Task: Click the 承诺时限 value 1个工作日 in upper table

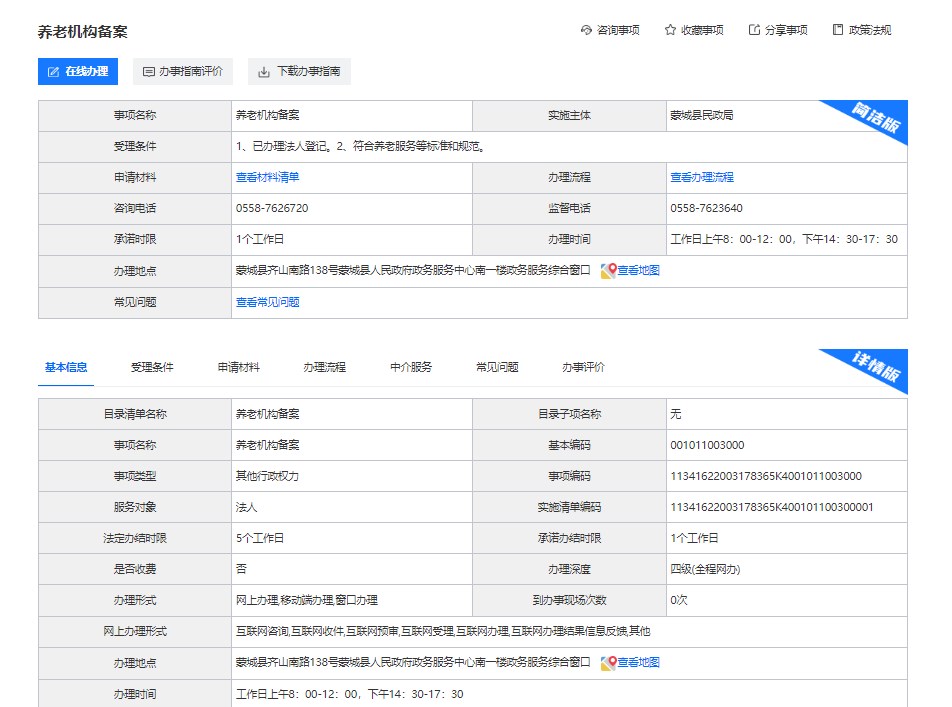Action: (x=259, y=239)
